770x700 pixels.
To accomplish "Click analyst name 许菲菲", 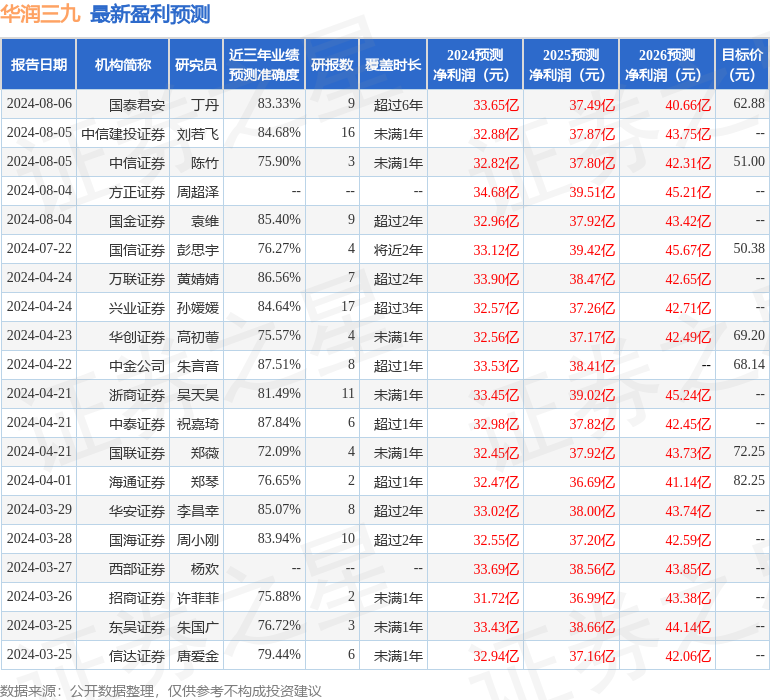I will pyautogui.click(x=198, y=597).
